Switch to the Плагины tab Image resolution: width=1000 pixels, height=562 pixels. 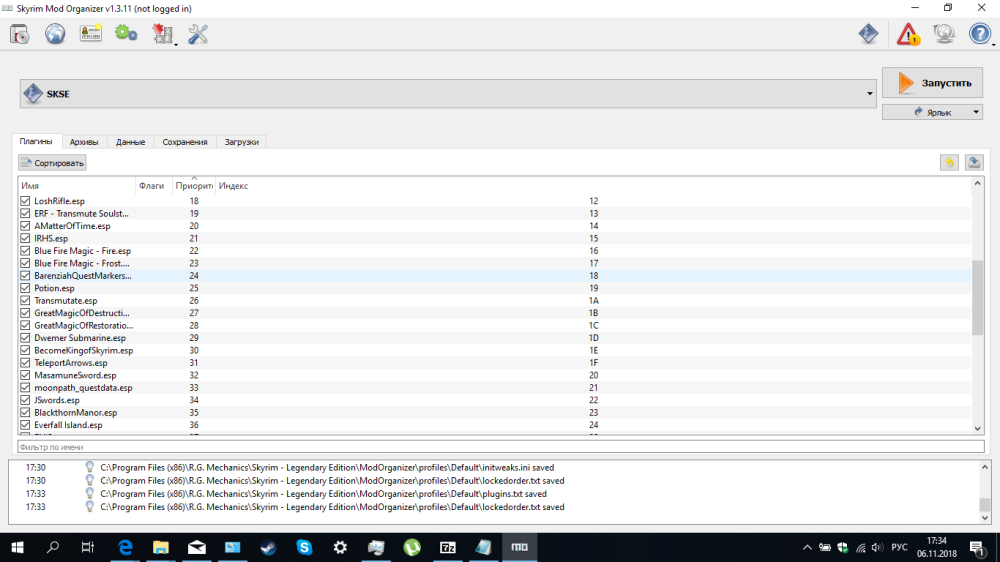(x=36, y=141)
